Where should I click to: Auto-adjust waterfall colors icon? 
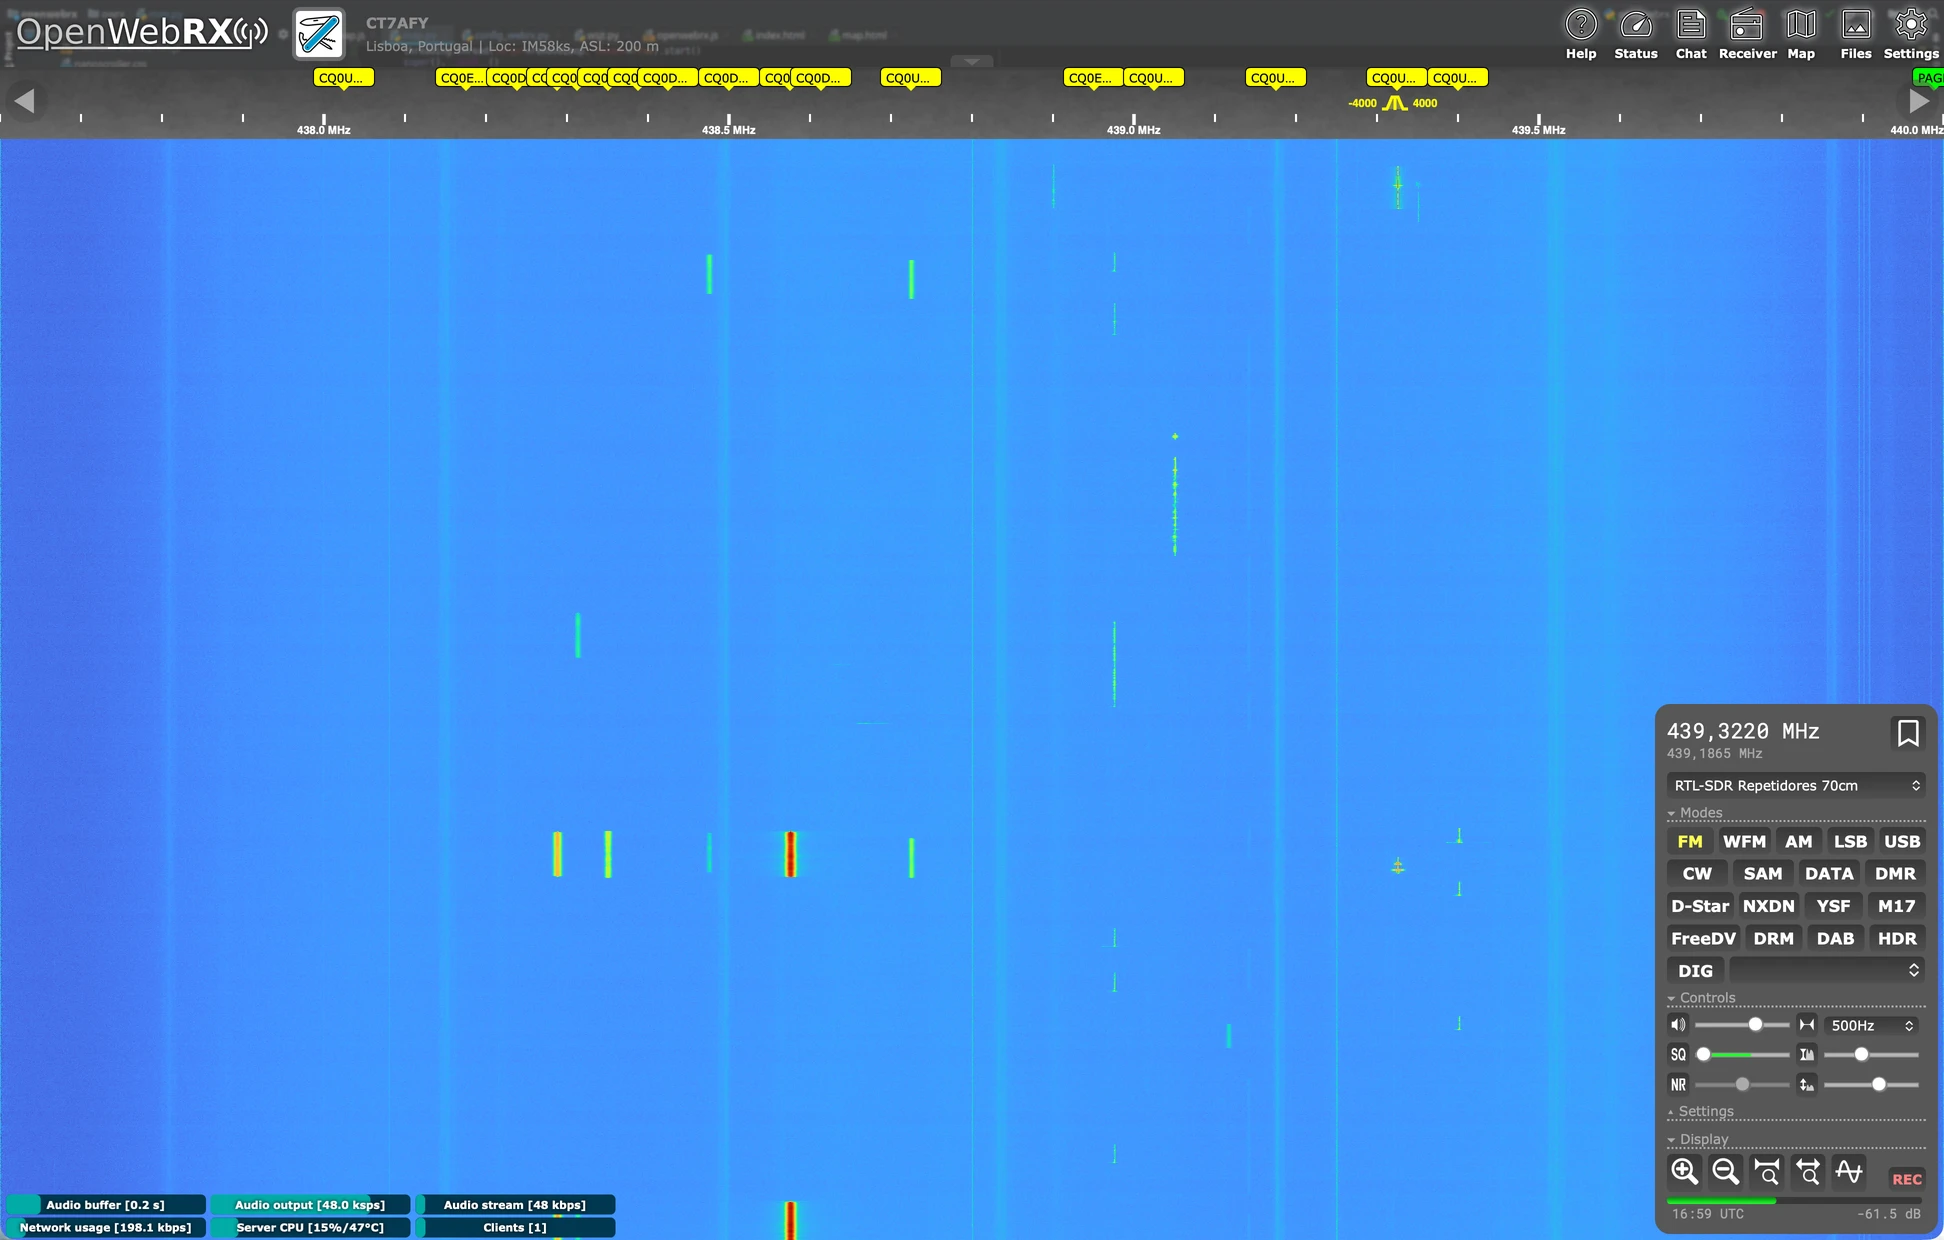pos(1807,1054)
